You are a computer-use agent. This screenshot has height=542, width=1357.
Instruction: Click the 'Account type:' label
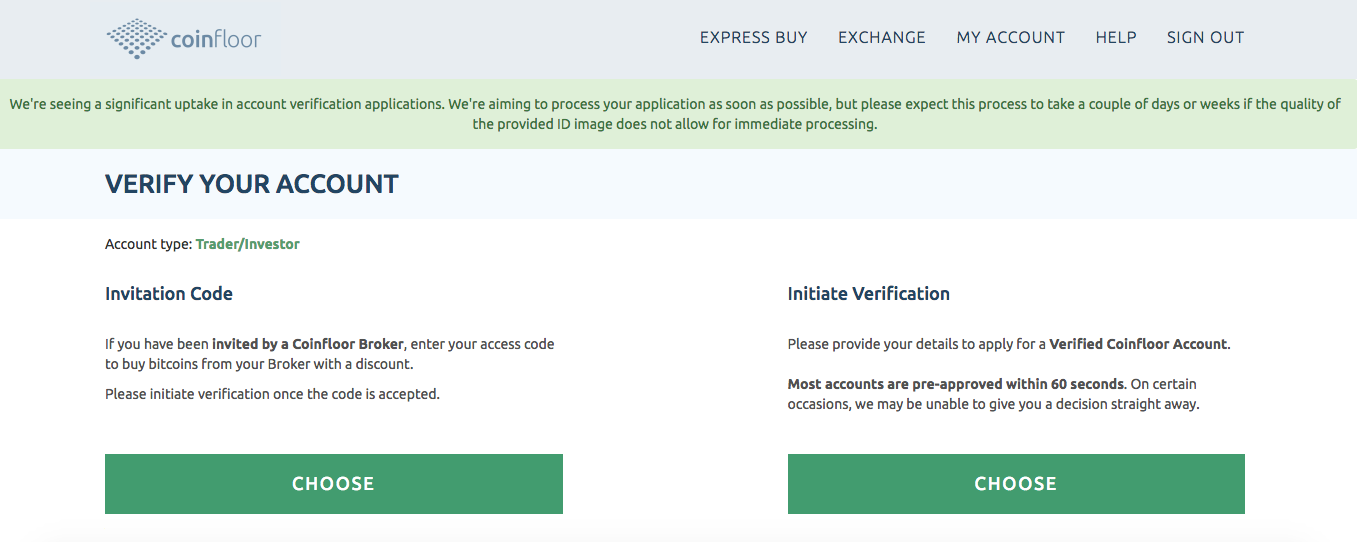(148, 244)
